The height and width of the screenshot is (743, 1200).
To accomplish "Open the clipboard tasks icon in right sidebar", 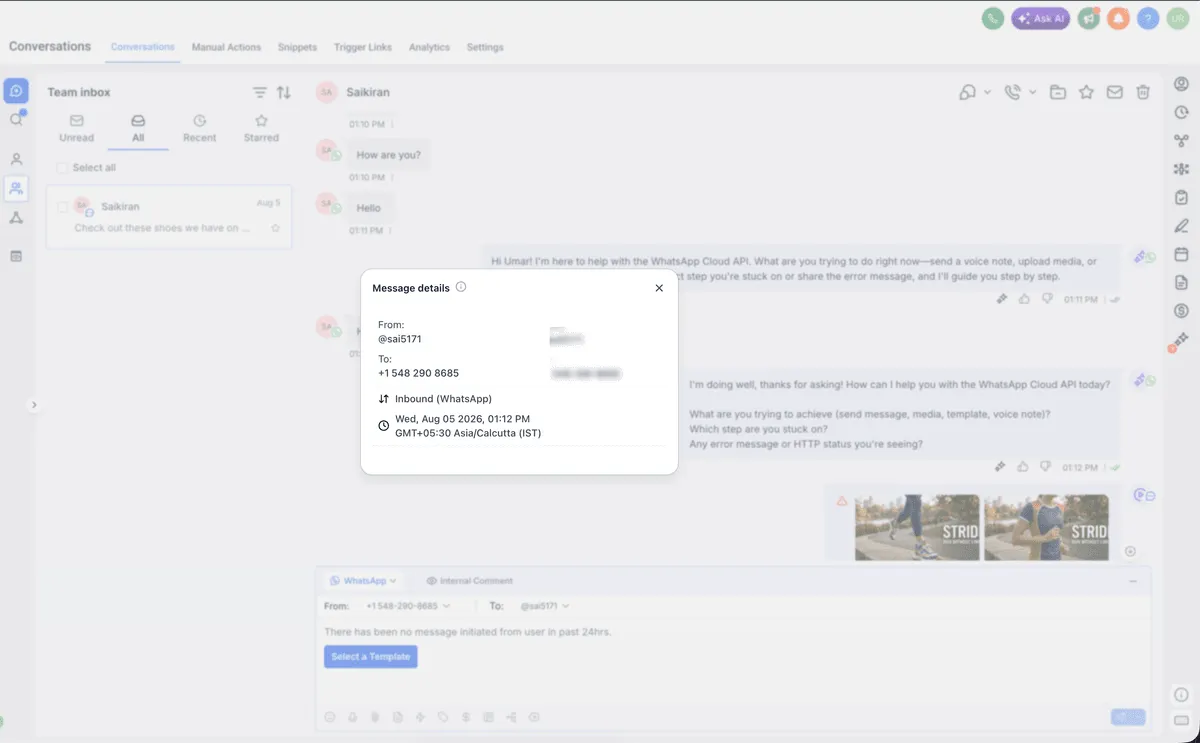I will [x=1181, y=198].
